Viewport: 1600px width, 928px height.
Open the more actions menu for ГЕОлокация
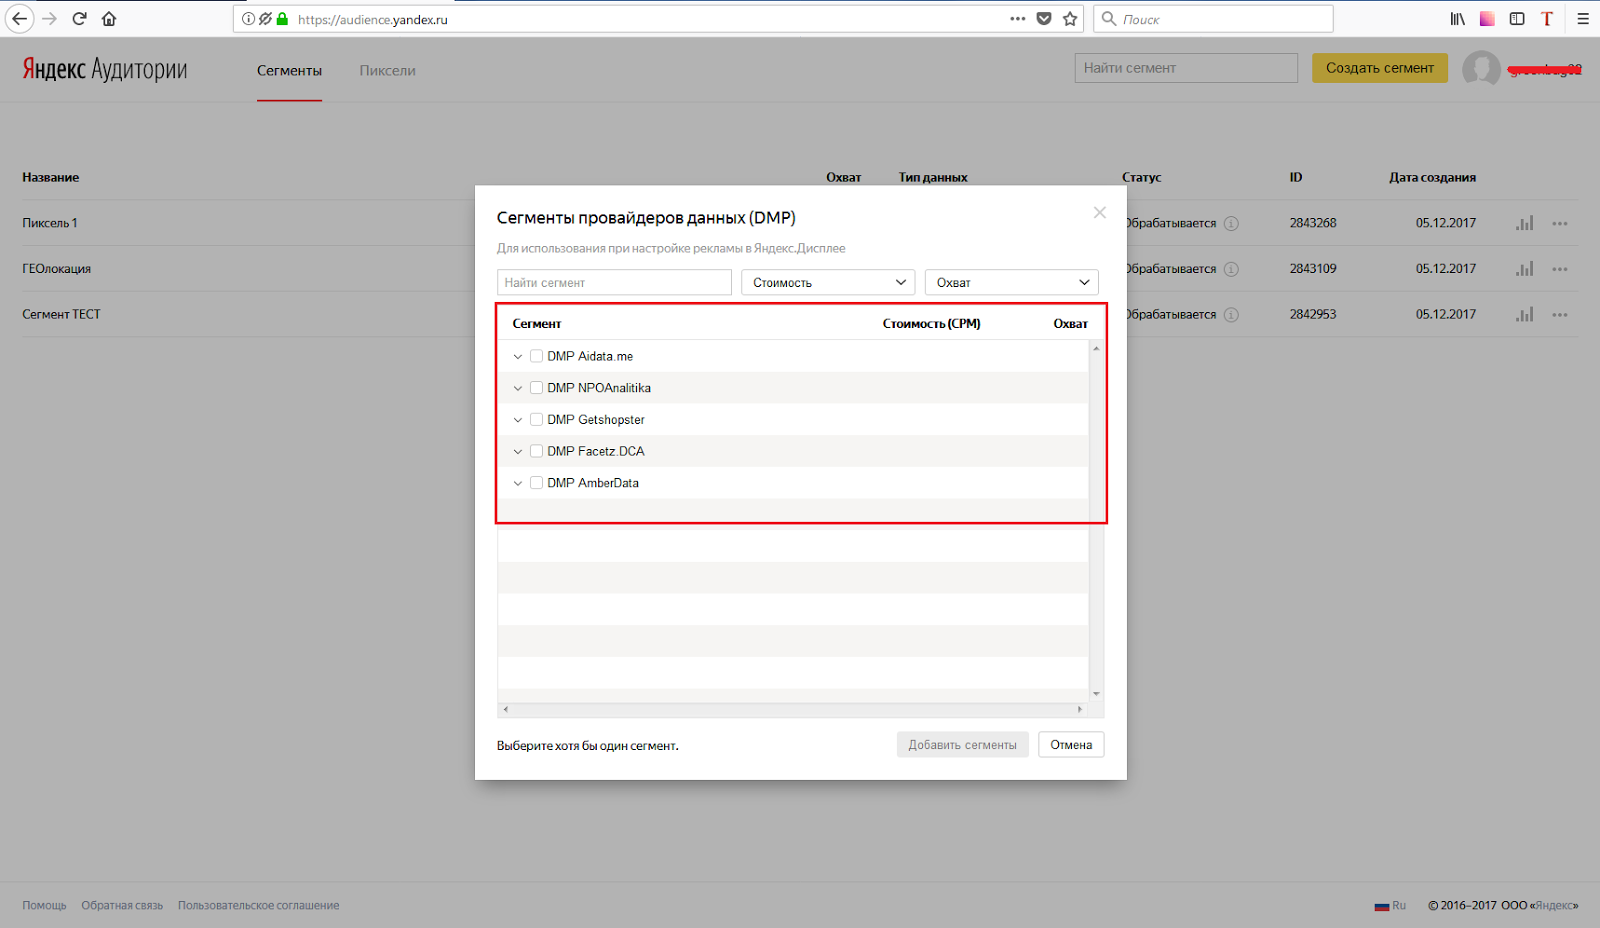[1560, 269]
